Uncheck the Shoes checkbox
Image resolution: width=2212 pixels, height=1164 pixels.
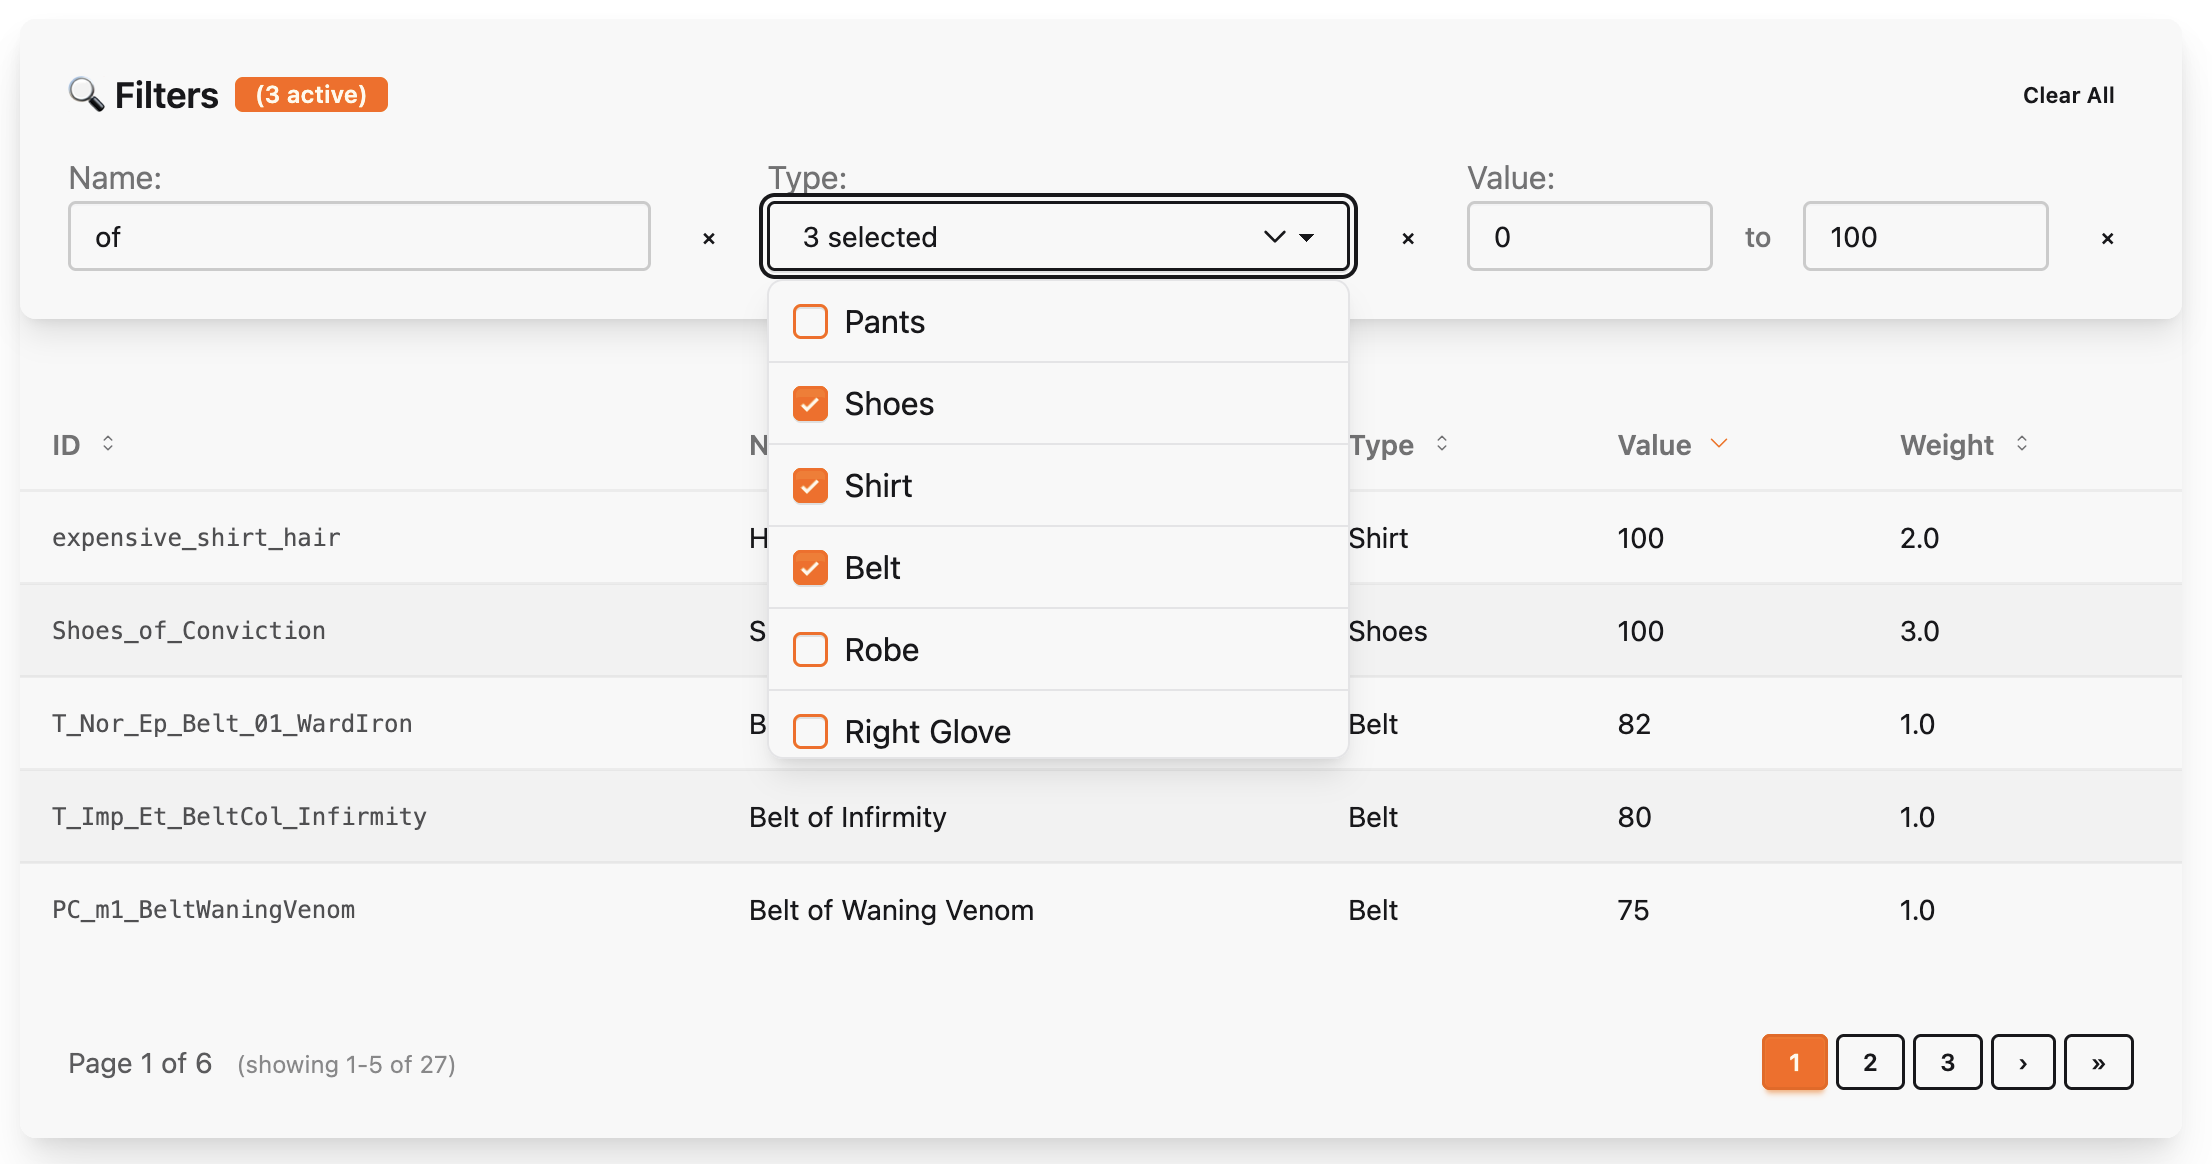810,403
